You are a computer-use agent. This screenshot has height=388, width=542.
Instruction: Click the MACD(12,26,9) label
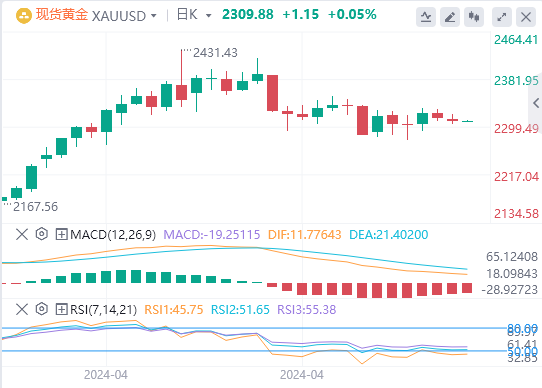tap(113, 235)
